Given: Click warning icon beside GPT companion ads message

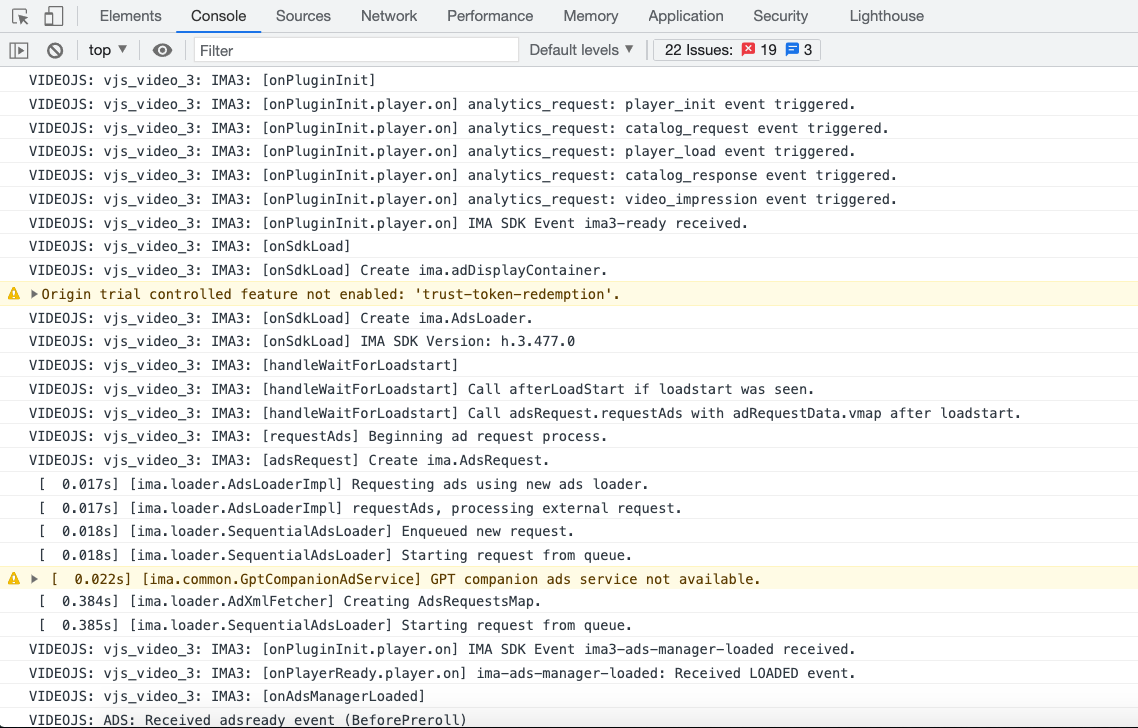Looking at the screenshot, I should [x=14, y=579].
